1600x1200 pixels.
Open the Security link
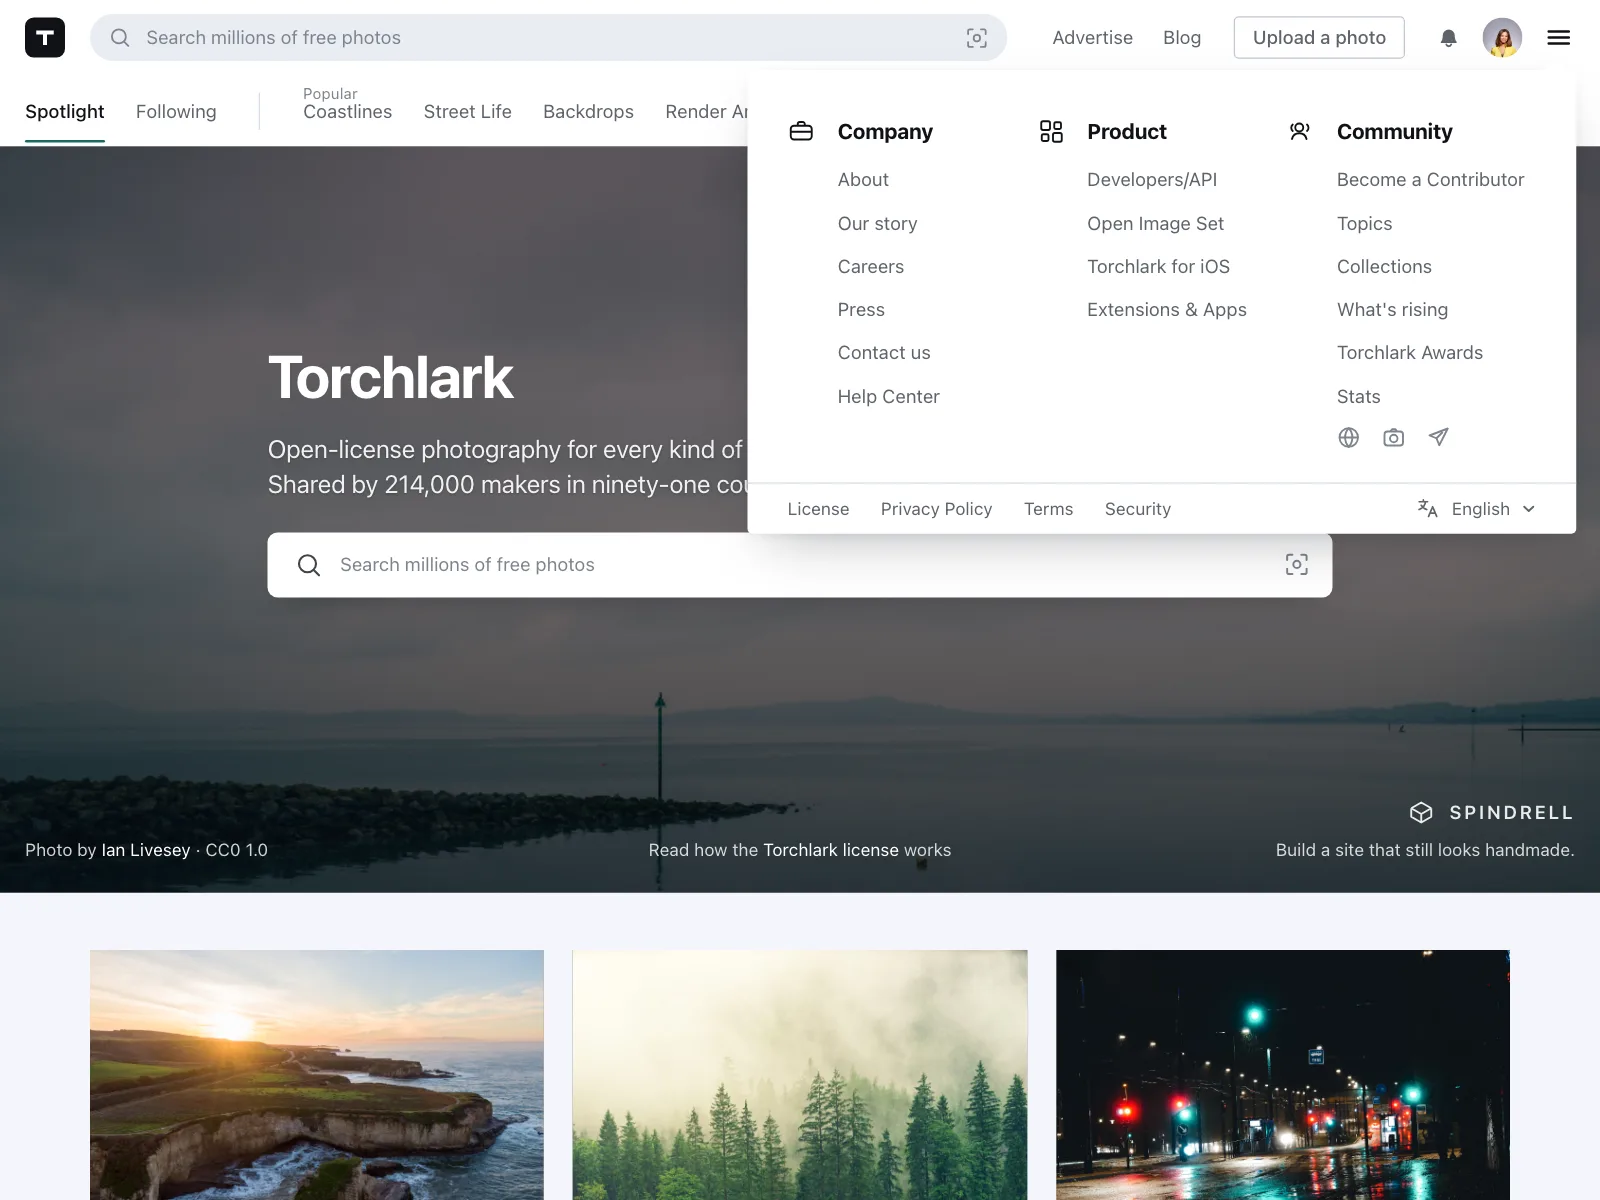1137,509
